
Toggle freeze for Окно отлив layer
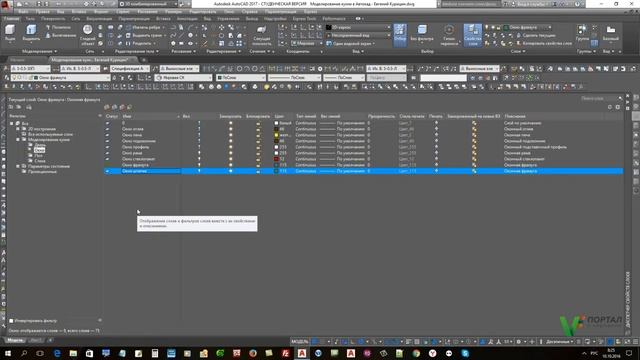[231, 129]
